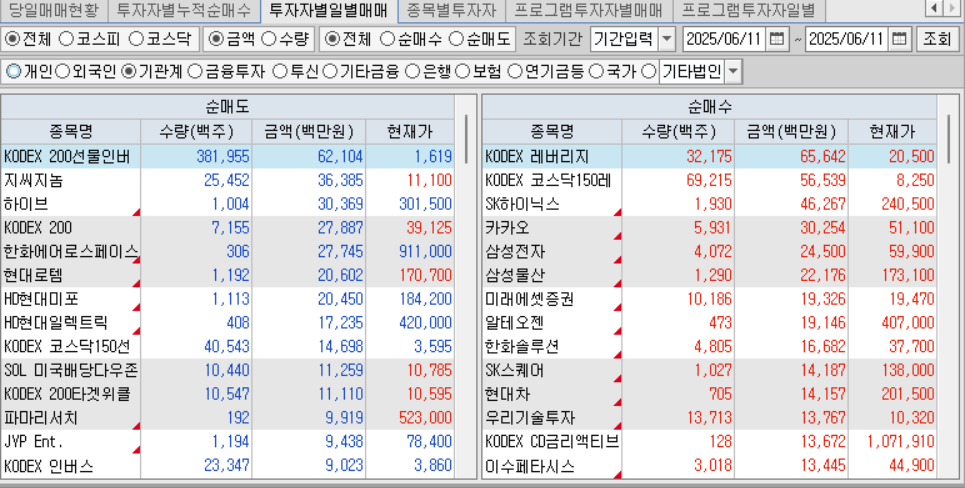Image resolution: width=965 pixels, height=488 pixels.
Task: Choose 금액 display option
Action: point(216,39)
